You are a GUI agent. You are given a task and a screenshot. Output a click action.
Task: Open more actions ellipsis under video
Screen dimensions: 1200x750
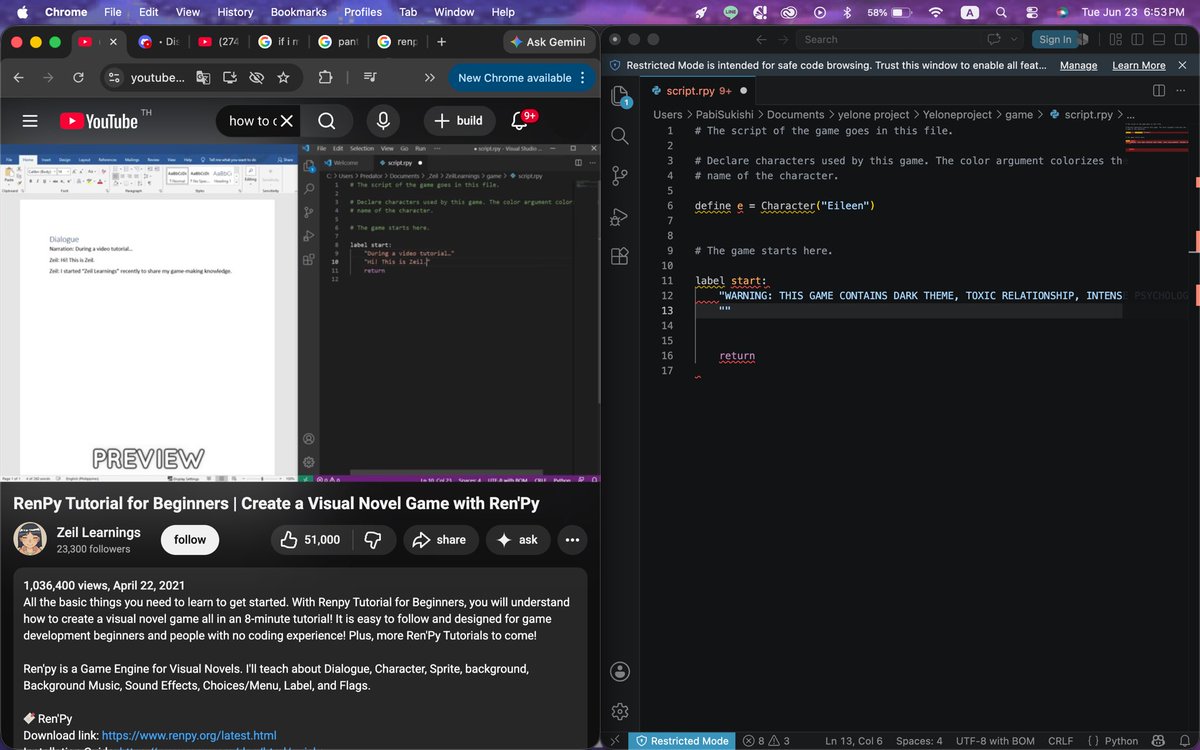572,540
